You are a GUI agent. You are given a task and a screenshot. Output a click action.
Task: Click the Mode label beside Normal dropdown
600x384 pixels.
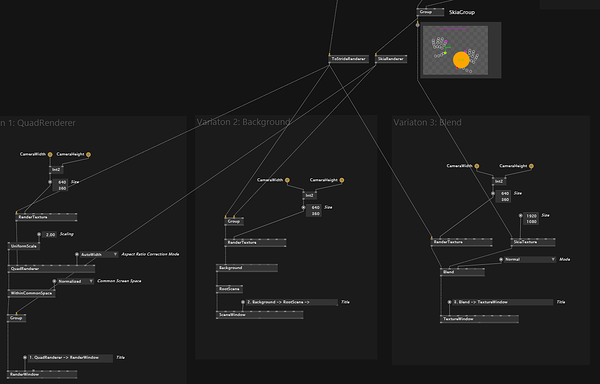point(564,259)
